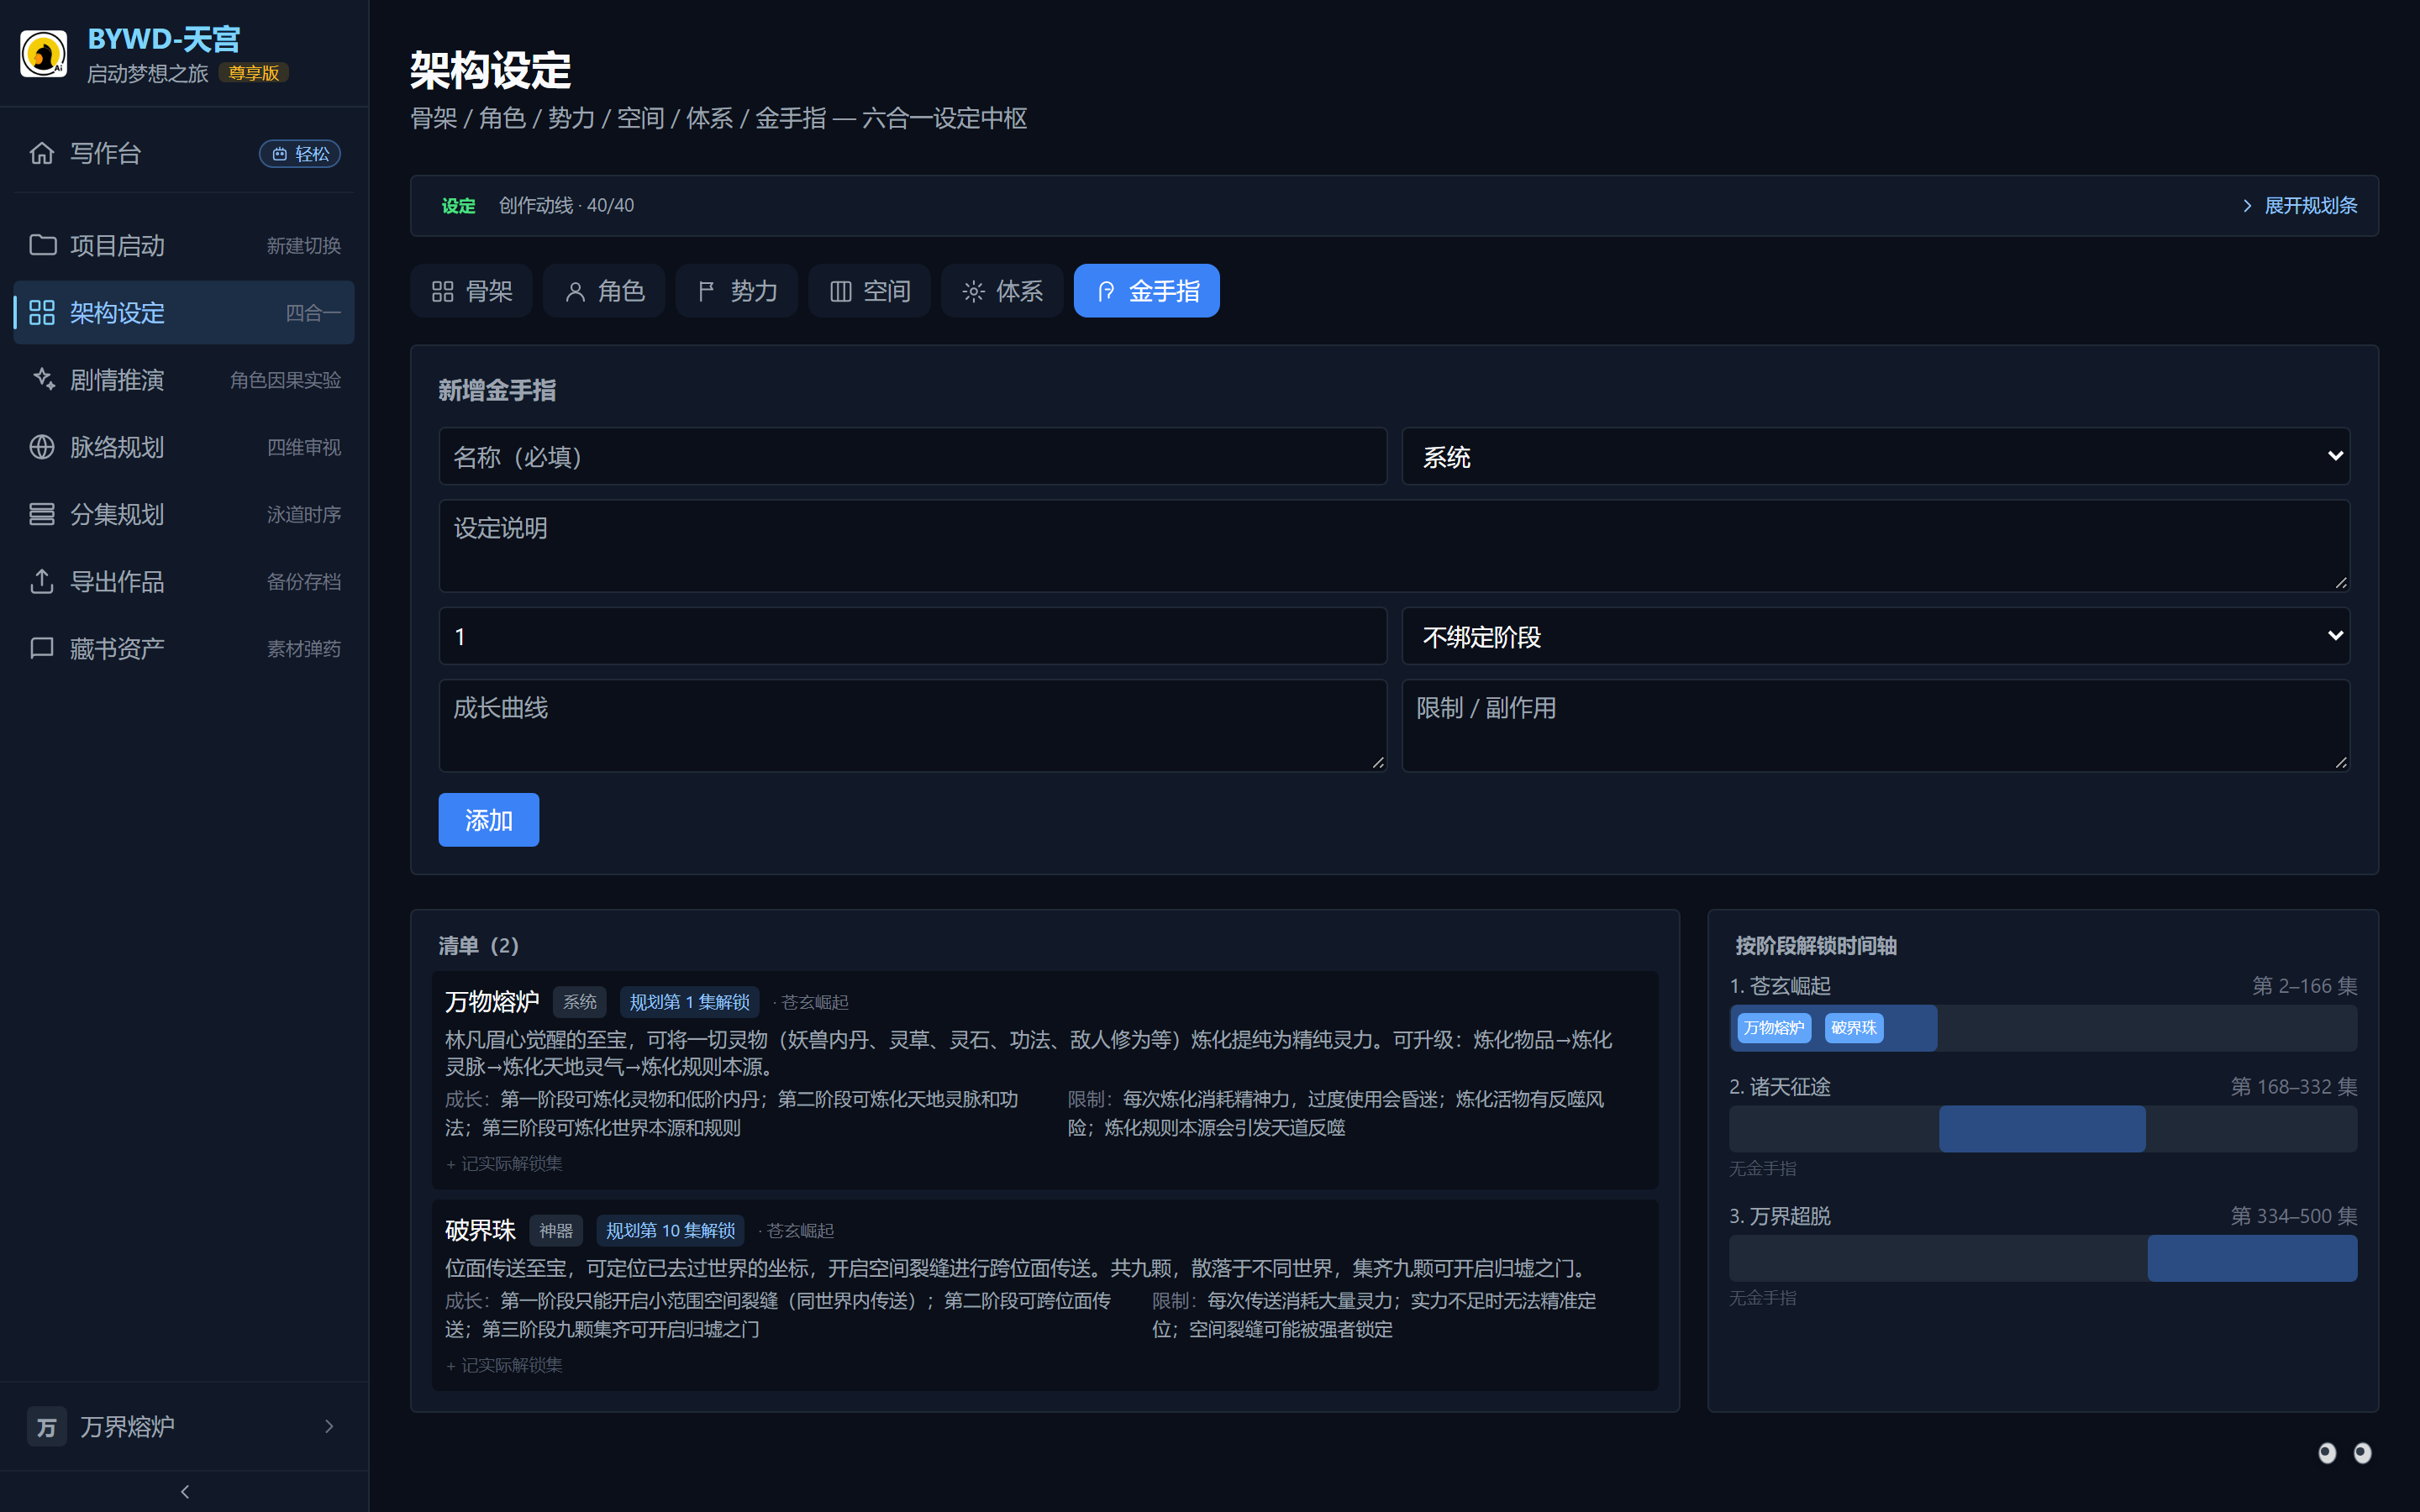Click the 规划第 10 集解锁 tag

click(x=670, y=1230)
